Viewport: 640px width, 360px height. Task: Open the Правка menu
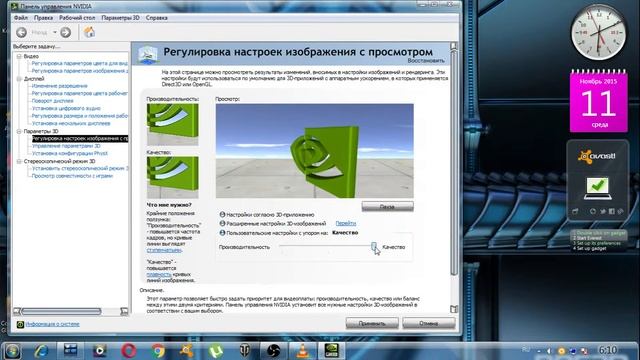(x=43, y=18)
